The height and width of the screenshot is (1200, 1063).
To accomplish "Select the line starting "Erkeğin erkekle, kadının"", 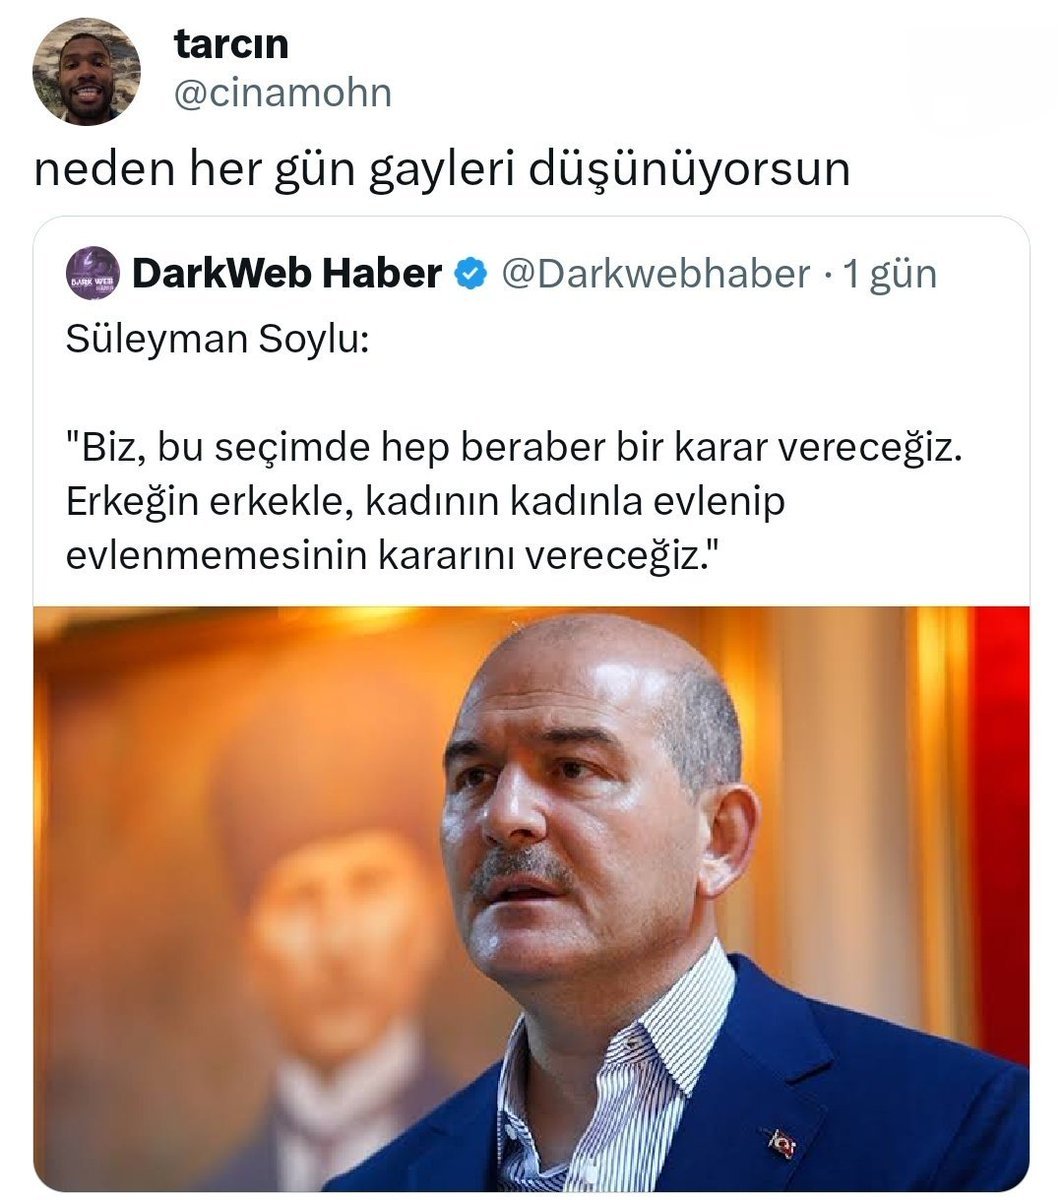I will [425, 501].
